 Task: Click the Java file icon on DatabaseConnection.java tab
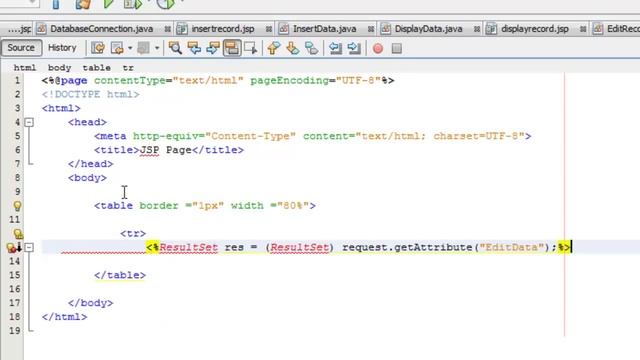pos(41,29)
